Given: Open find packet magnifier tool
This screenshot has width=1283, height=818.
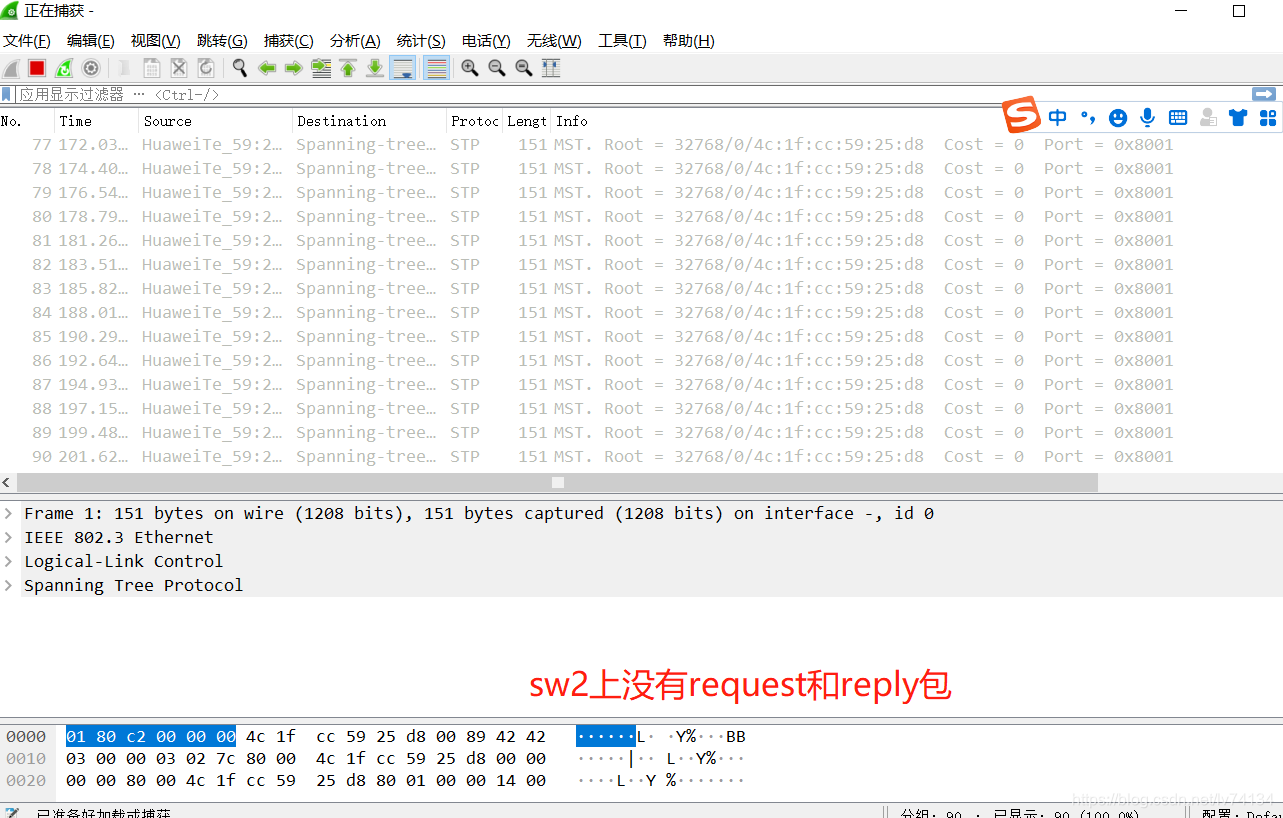Looking at the screenshot, I should click(240, 68).
